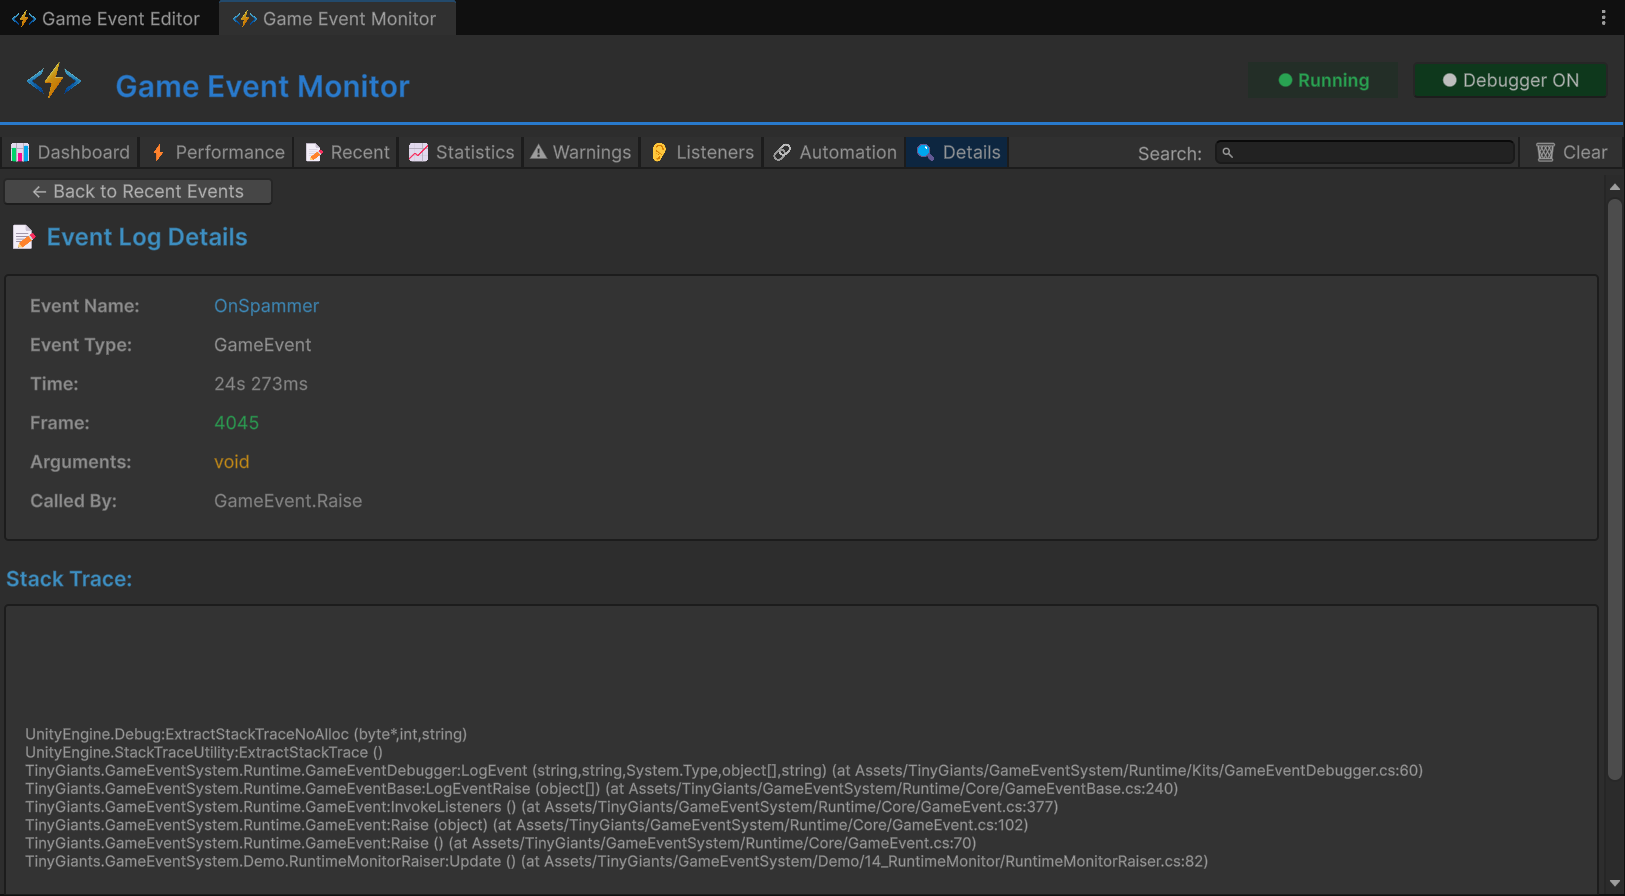The width and height of the screenshot is (1625, 896).
Task: Click the Listeners ear icon
Action: [659, 152]
